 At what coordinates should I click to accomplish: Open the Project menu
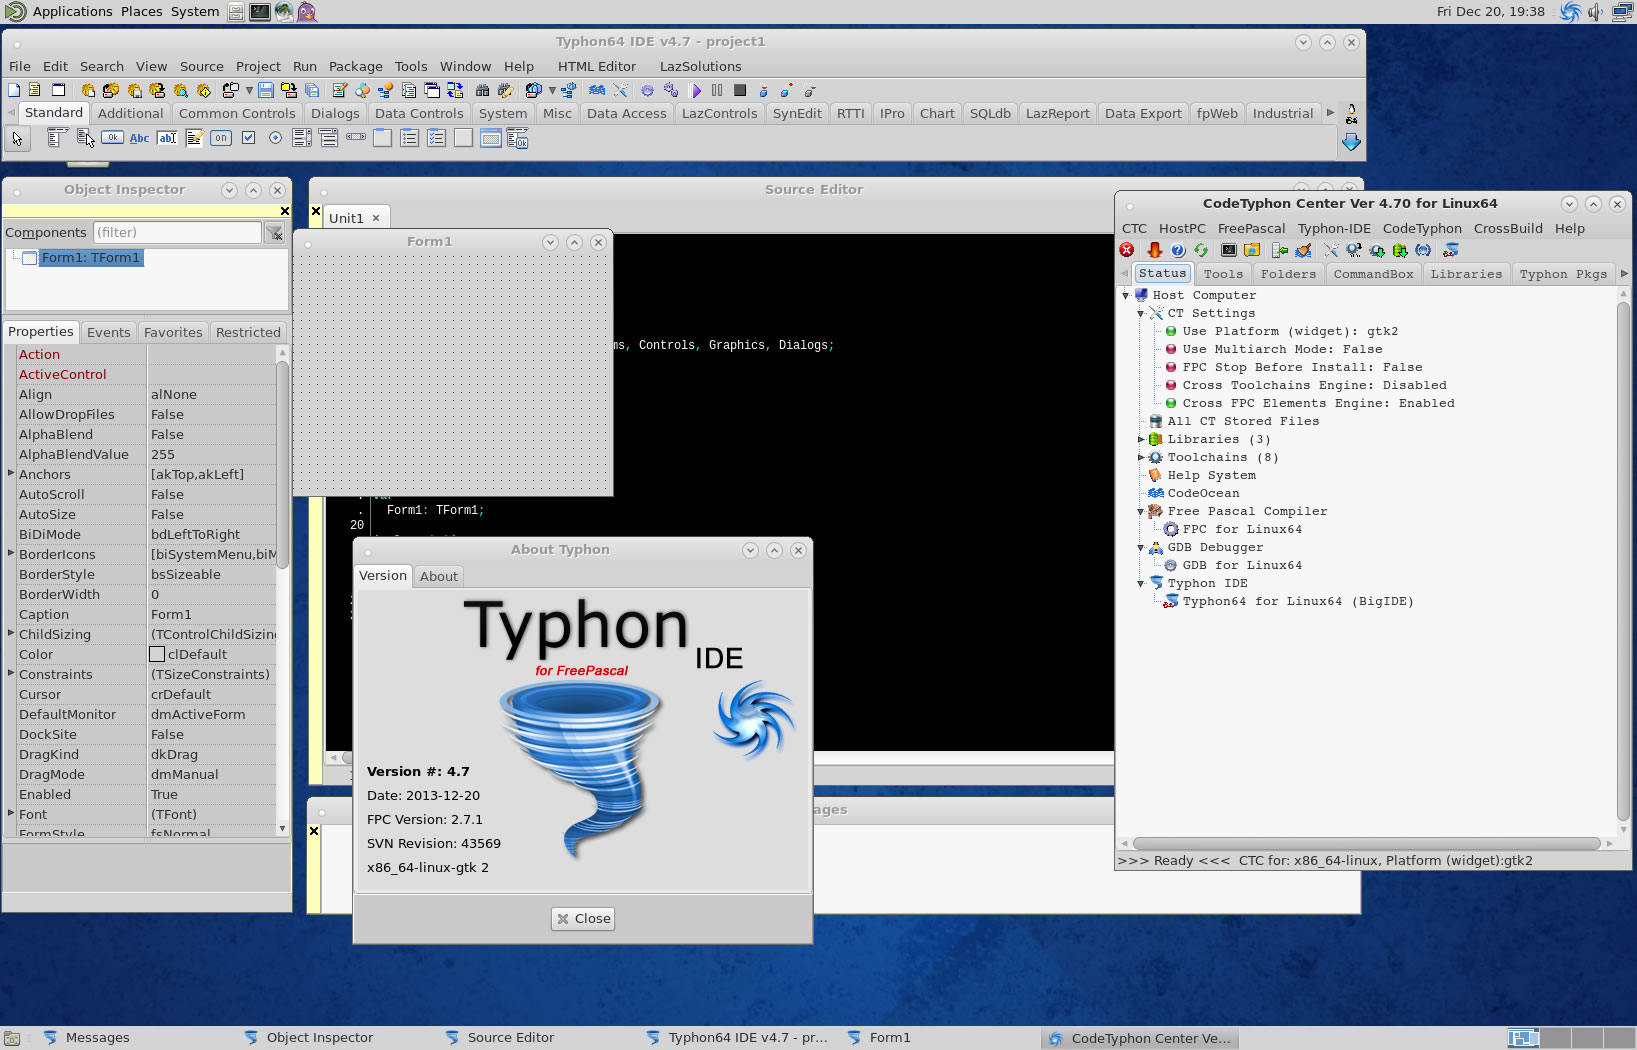(x=258, y=66)
